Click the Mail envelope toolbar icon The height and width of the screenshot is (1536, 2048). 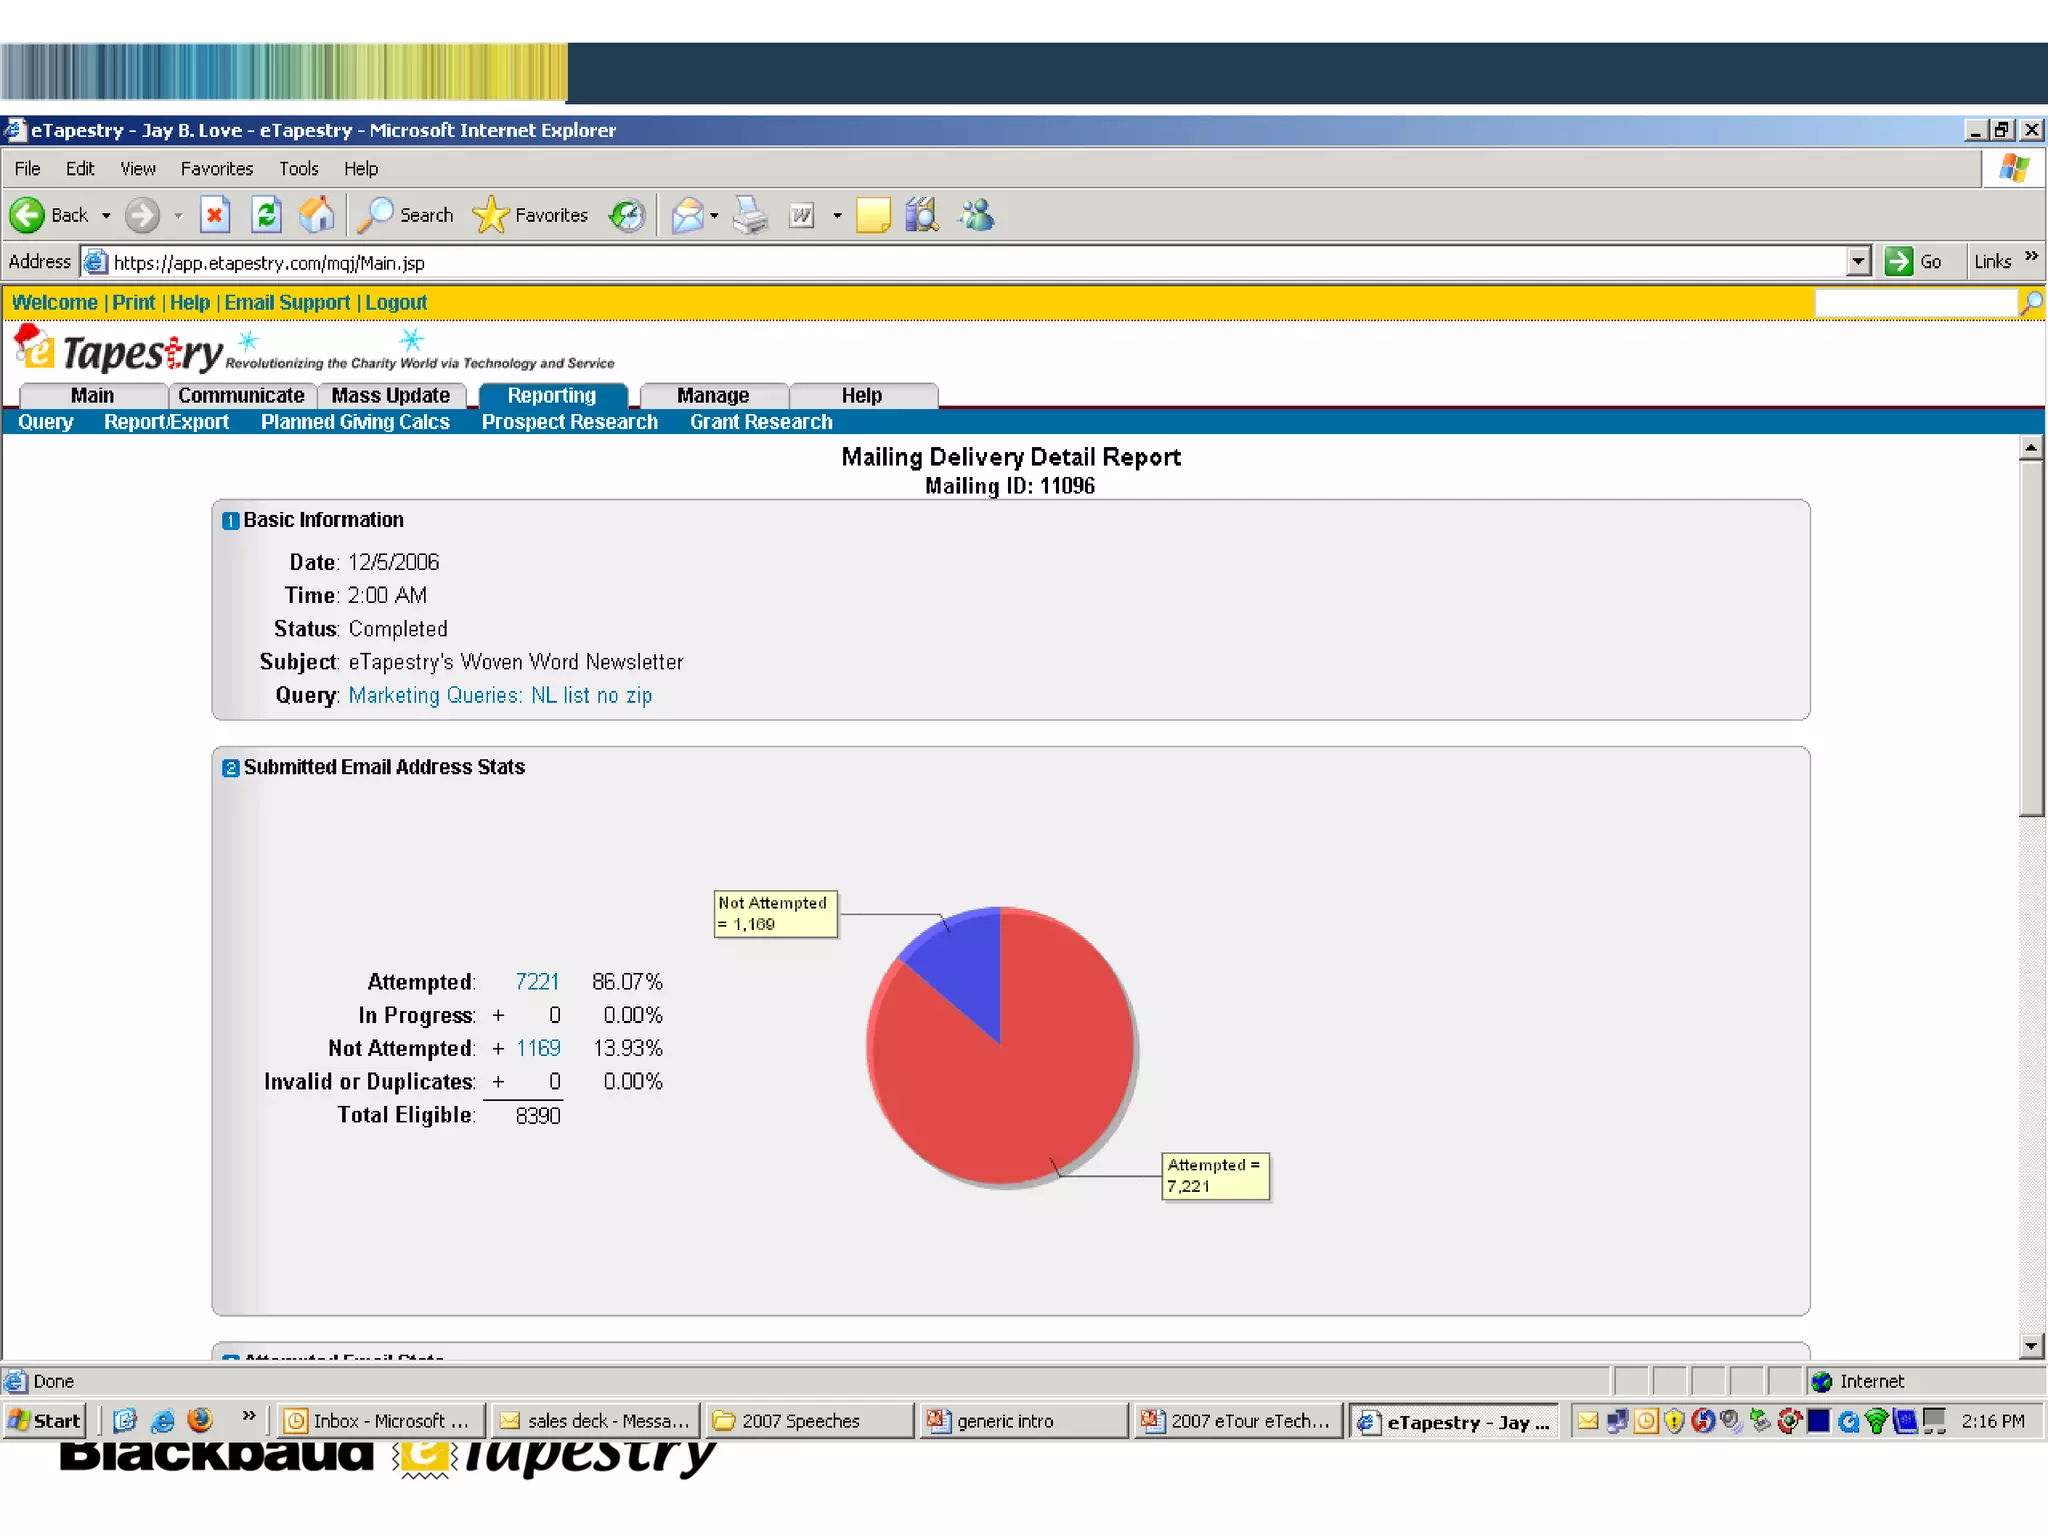pos(687,215)
